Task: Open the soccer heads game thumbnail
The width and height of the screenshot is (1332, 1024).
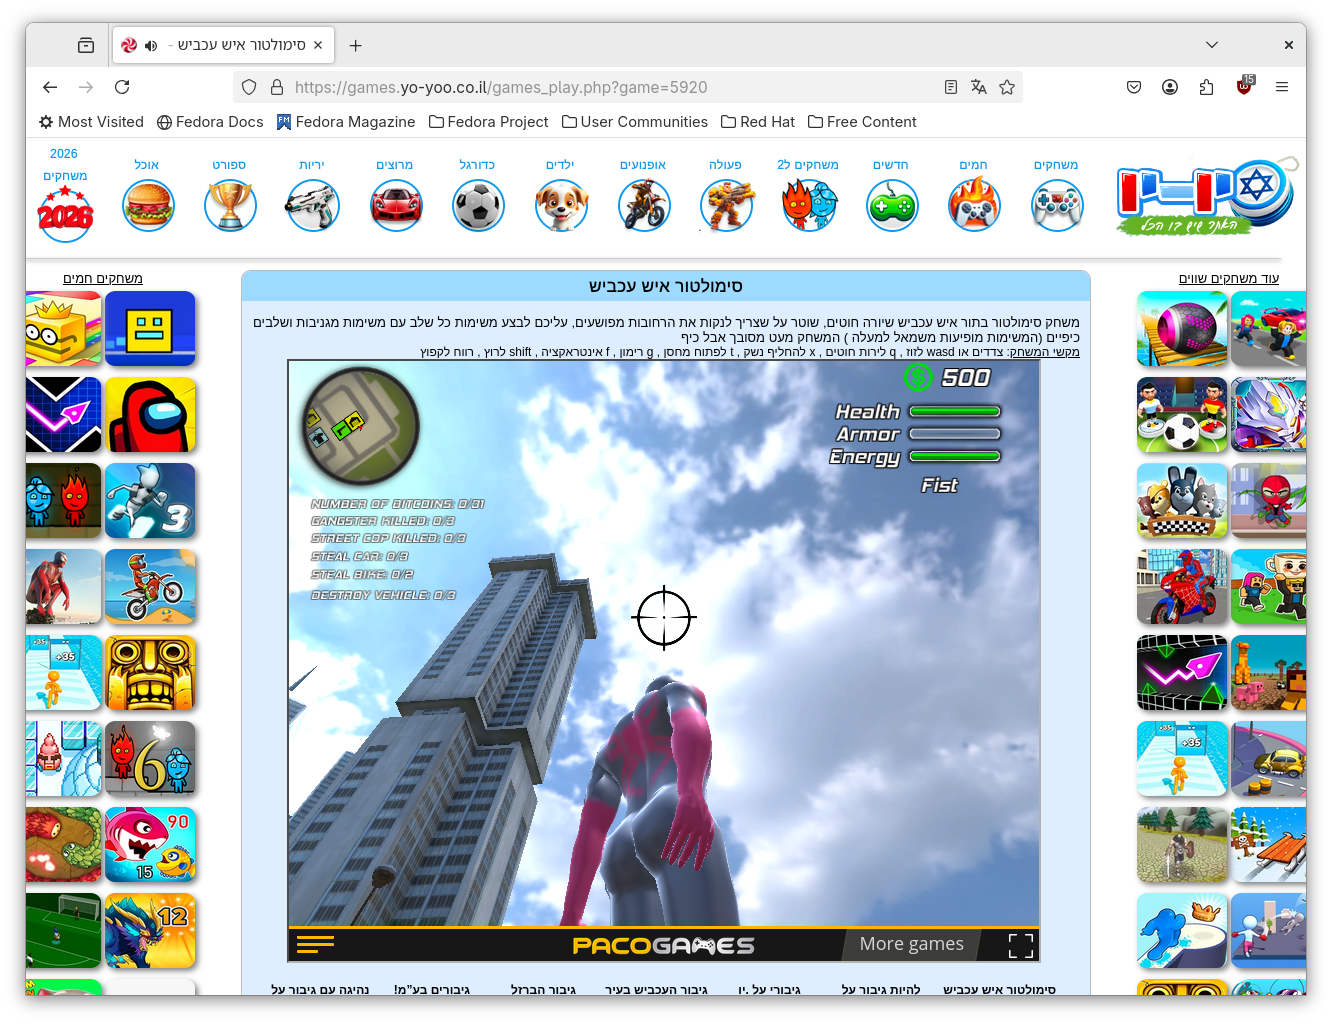Action: (1182, 415)
